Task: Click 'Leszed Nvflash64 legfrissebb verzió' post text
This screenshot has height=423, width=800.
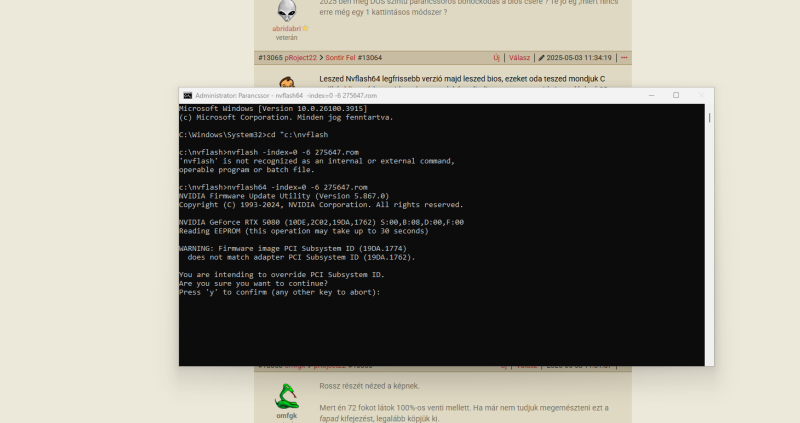Action: point(462,79)
